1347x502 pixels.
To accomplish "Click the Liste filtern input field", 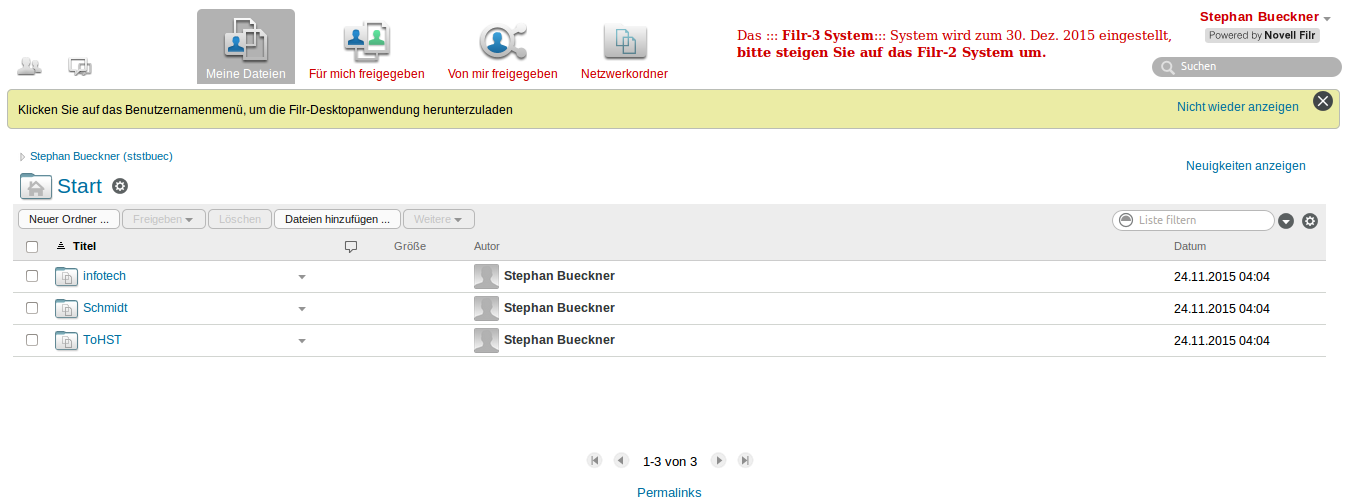I will coord(1202,220).
